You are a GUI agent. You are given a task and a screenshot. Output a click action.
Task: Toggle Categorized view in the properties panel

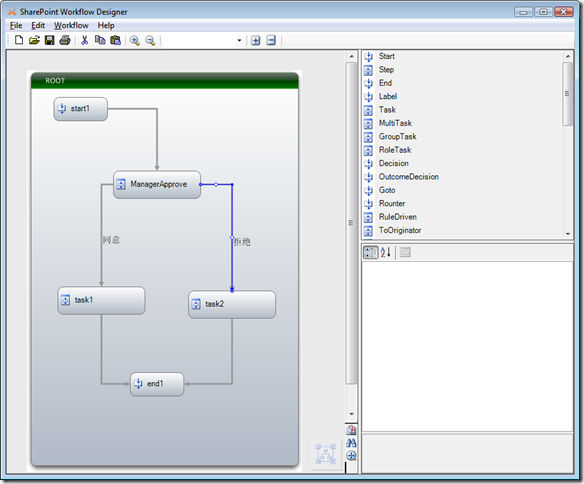370,252
